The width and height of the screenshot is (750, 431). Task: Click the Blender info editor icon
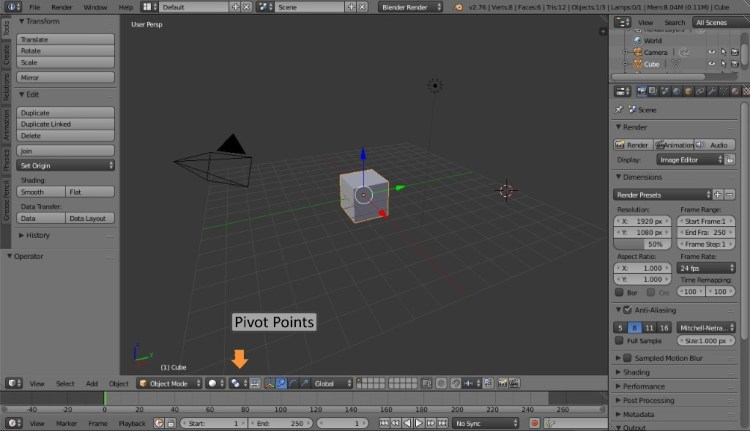point(12,7)
